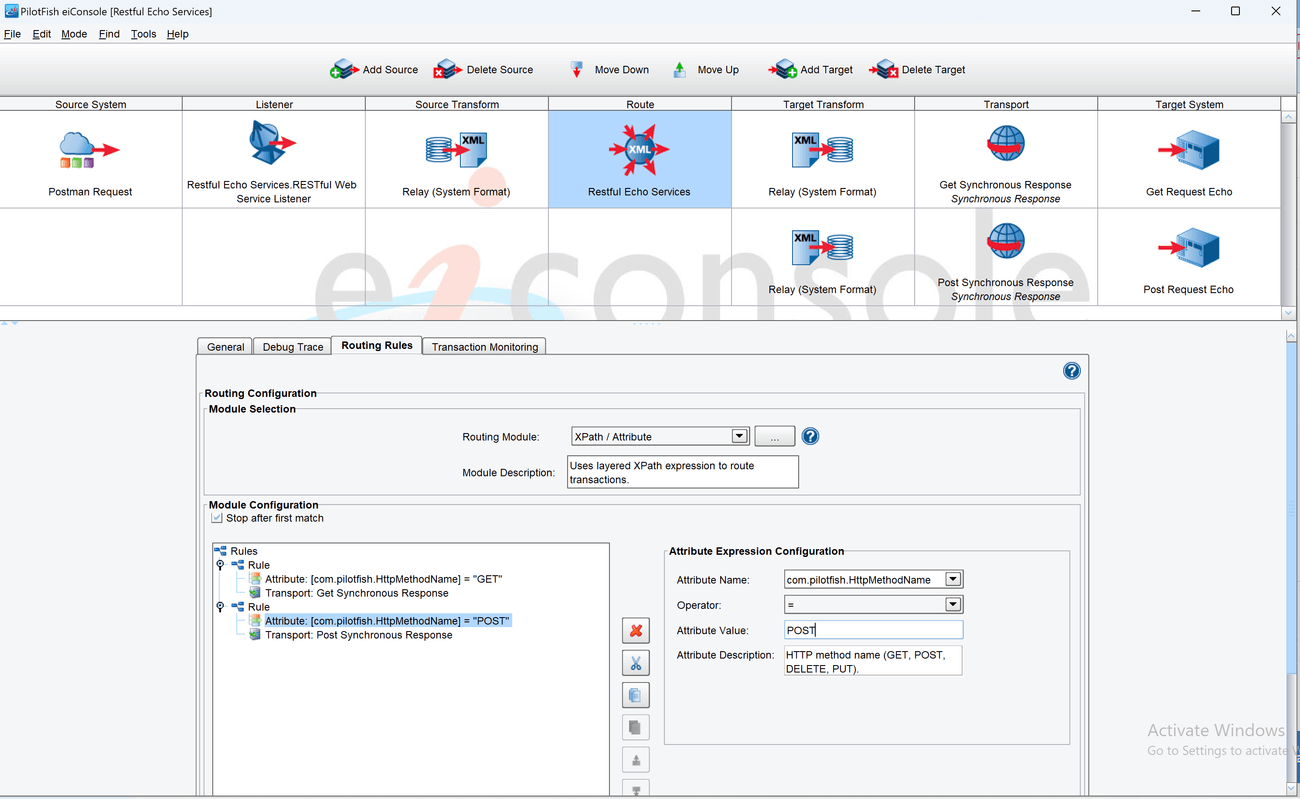Click the stage grid vertical scrollbar down arrow
Screen dimensions: 1300x799
coord(1290,312)
